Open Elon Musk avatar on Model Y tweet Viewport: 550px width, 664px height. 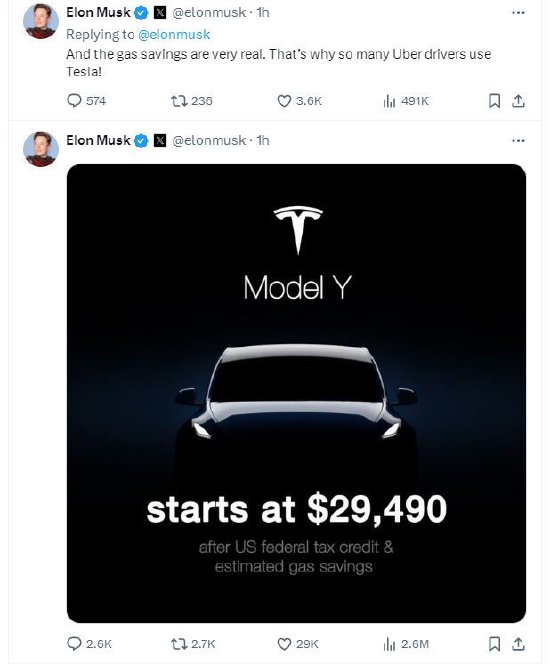(41, 149)
